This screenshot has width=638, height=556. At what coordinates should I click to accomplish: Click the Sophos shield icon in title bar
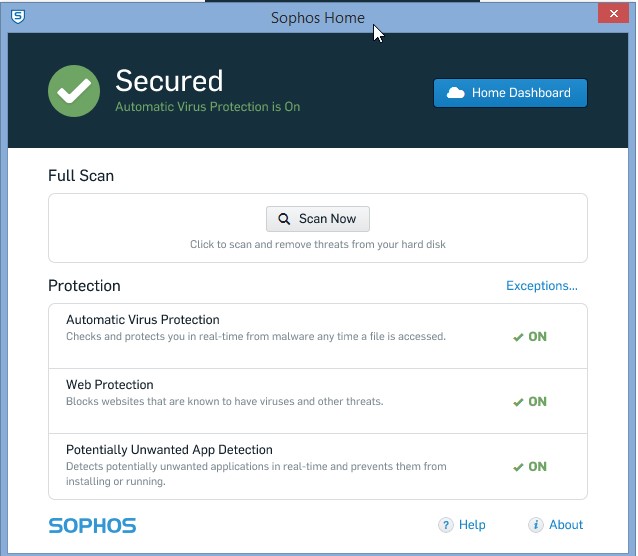tap(17, 17)
